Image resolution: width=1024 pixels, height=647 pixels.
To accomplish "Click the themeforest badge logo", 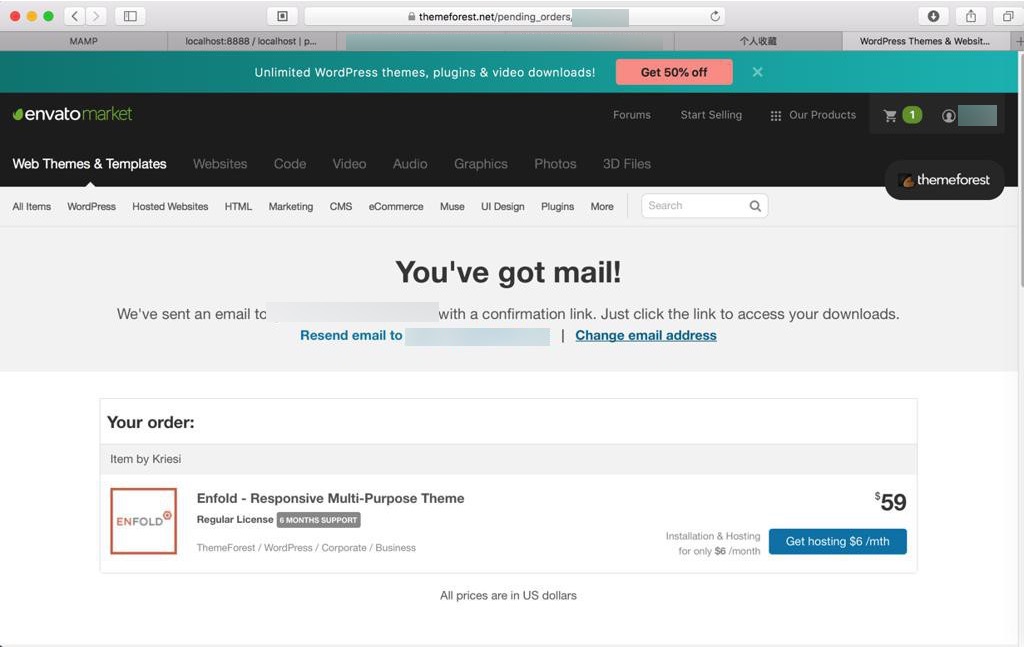I will tap(944, 180).
